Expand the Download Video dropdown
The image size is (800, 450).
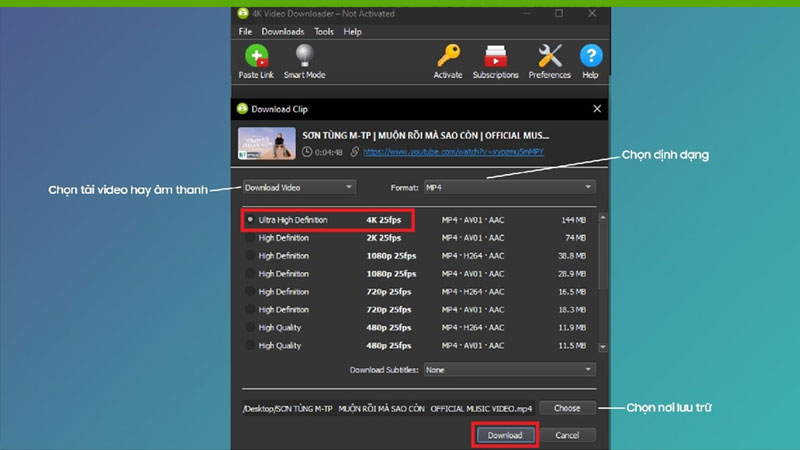(x=298, y=187)
